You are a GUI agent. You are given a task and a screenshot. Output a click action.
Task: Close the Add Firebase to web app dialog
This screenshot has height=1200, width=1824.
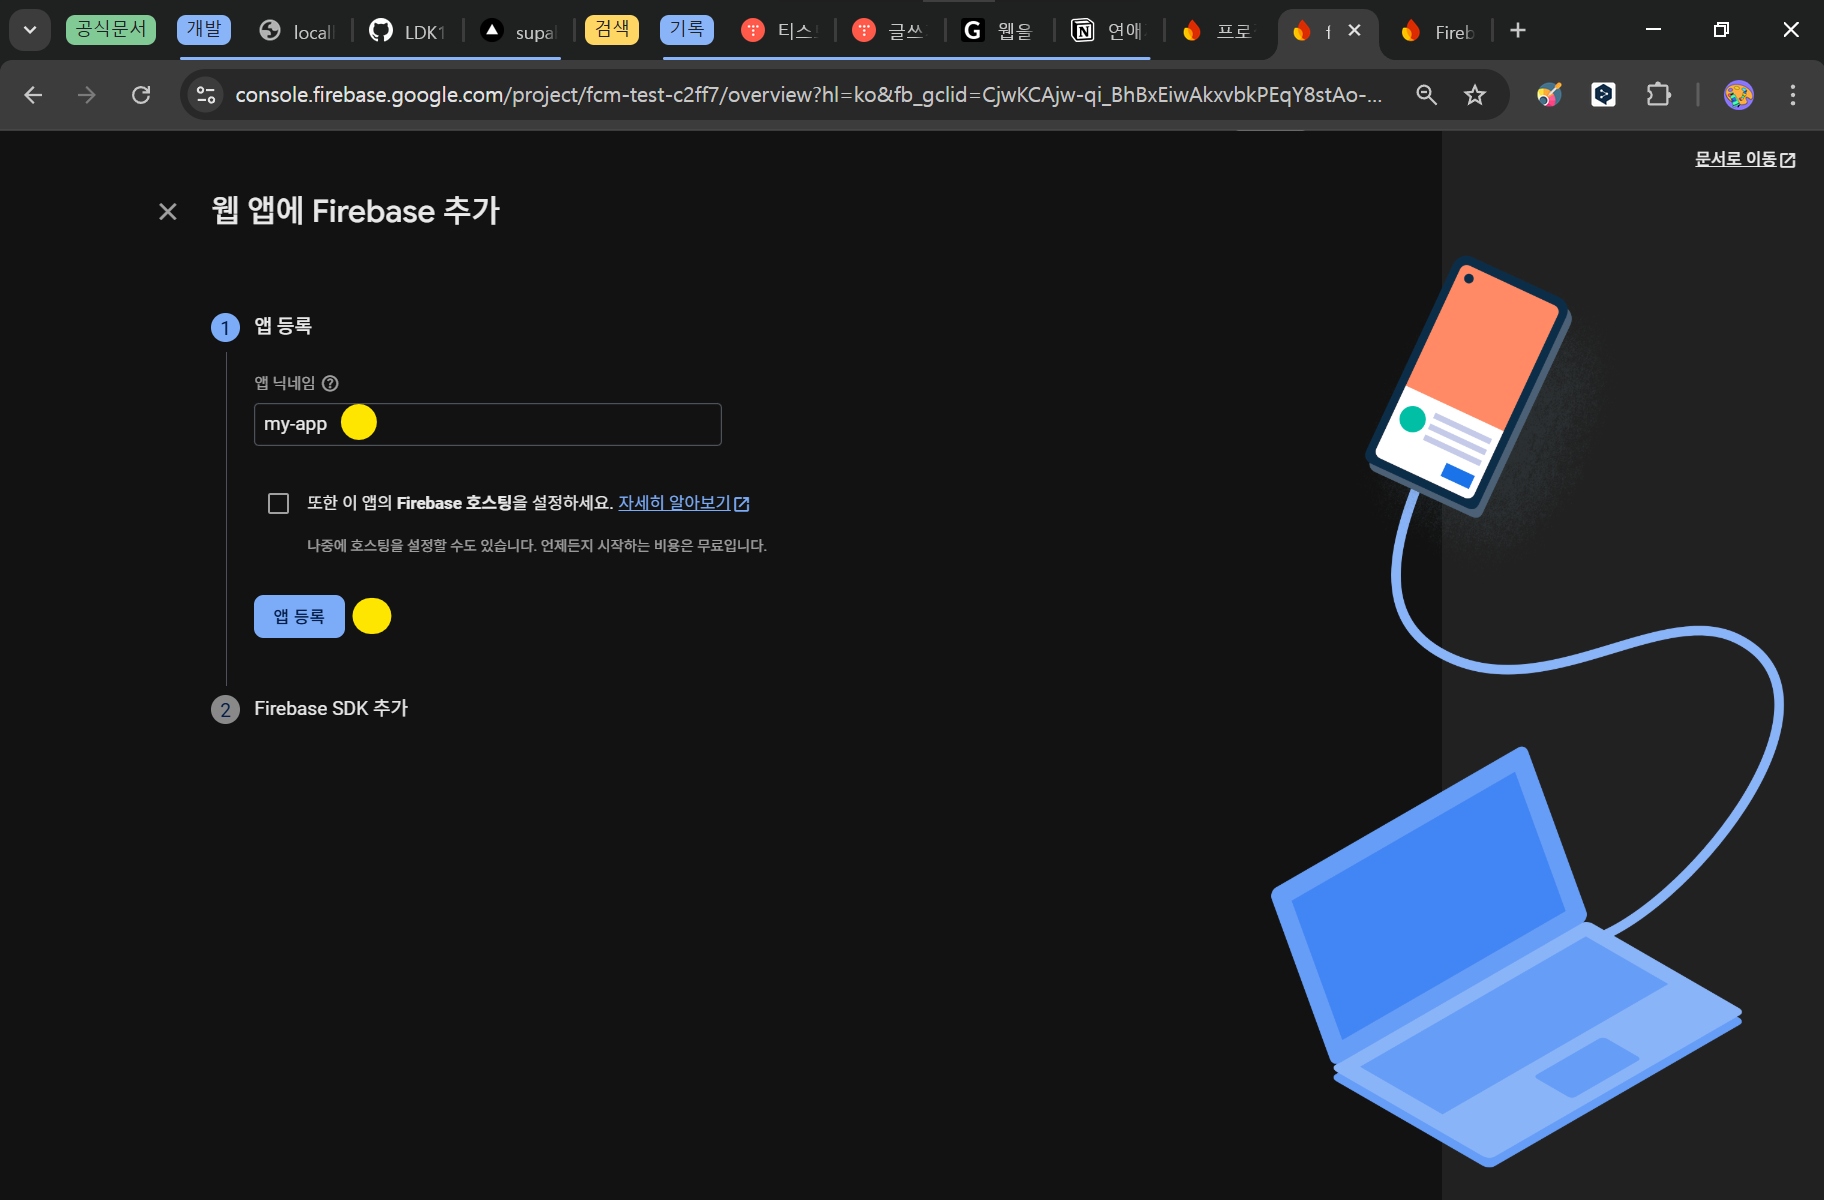click(x=168, y=212)
